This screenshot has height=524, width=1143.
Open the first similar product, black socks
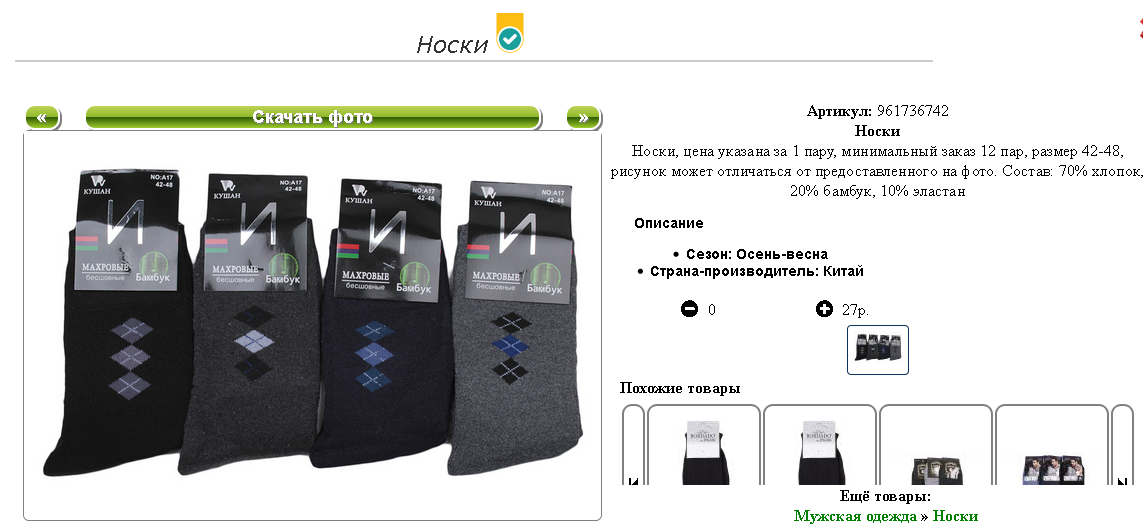(x=704, y=445)
